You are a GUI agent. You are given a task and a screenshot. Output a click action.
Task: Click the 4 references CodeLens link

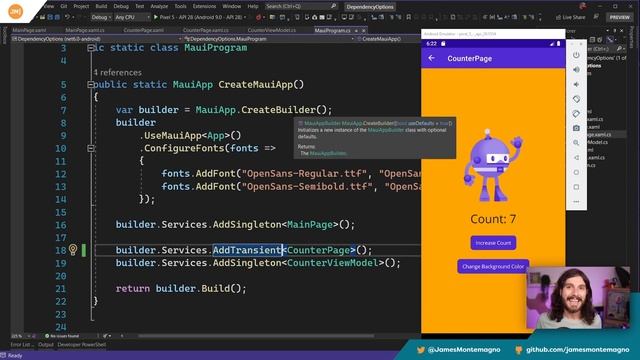tap(118, 73)
